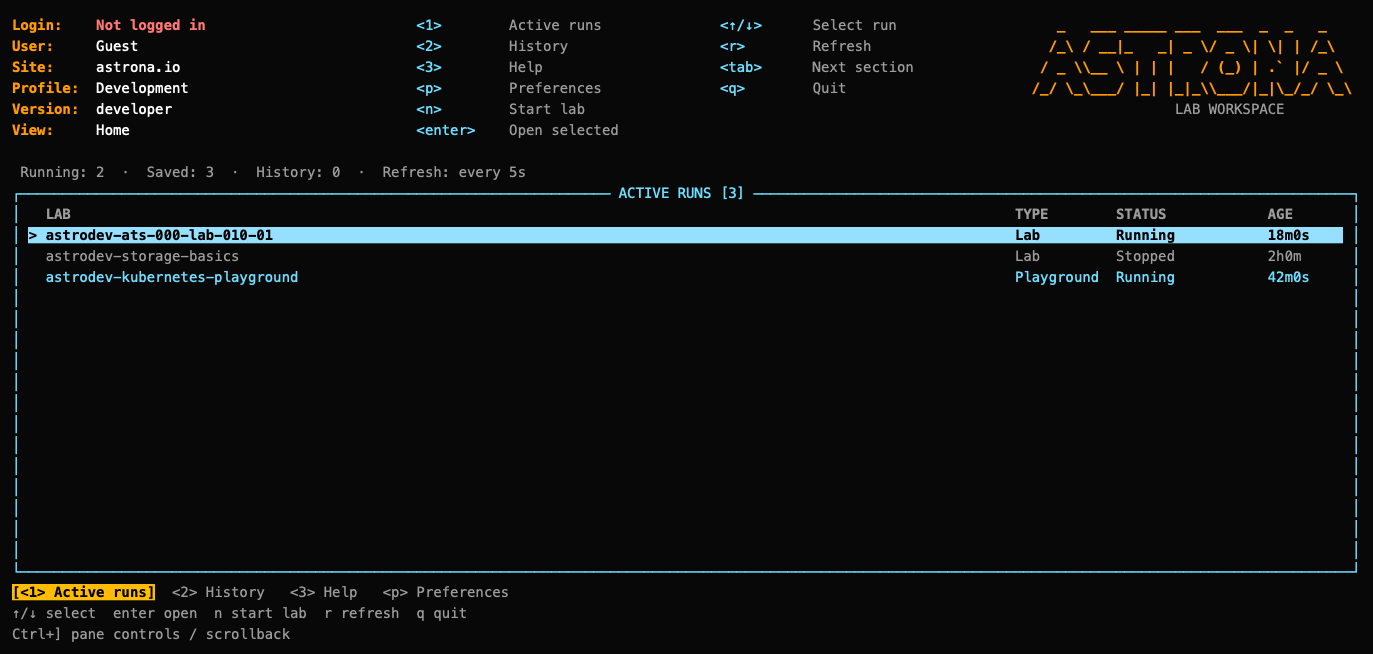The height and width of the screenshot is (654, 1373).
Task: Click the Running: 2 counter
Action: tap(62, 172)
